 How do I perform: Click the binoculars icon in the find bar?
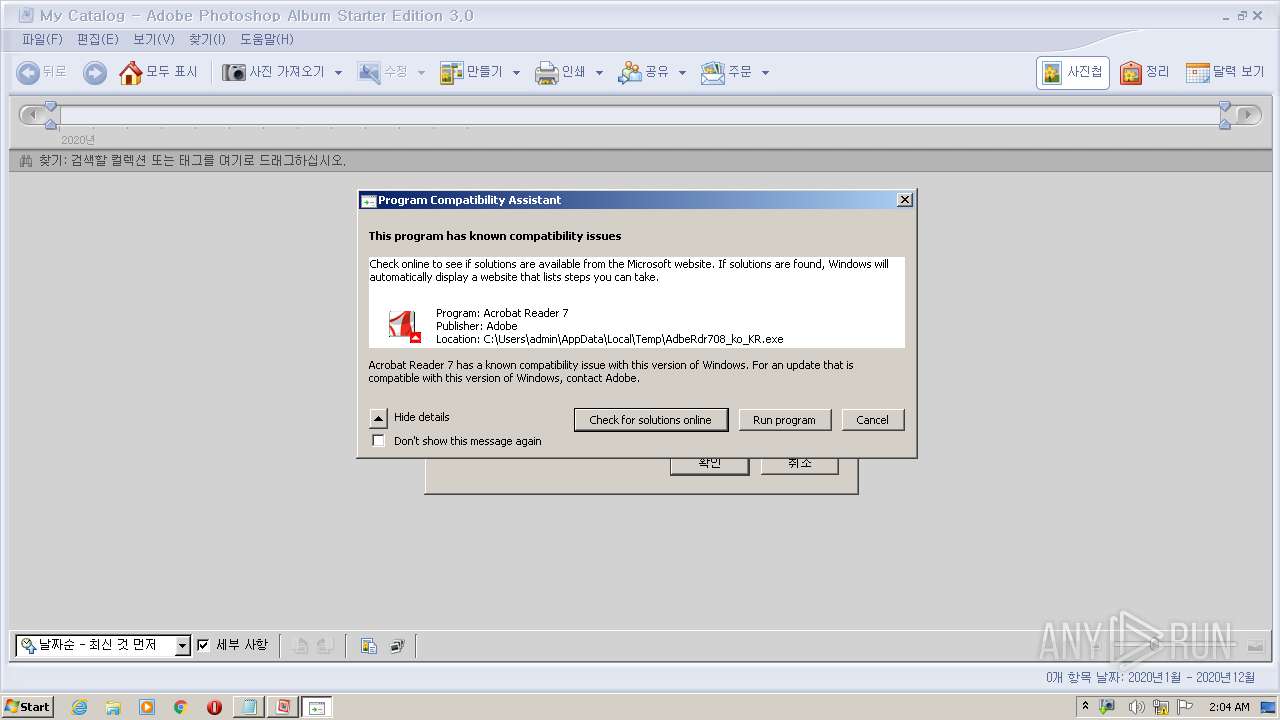click(x=26, y=161)
